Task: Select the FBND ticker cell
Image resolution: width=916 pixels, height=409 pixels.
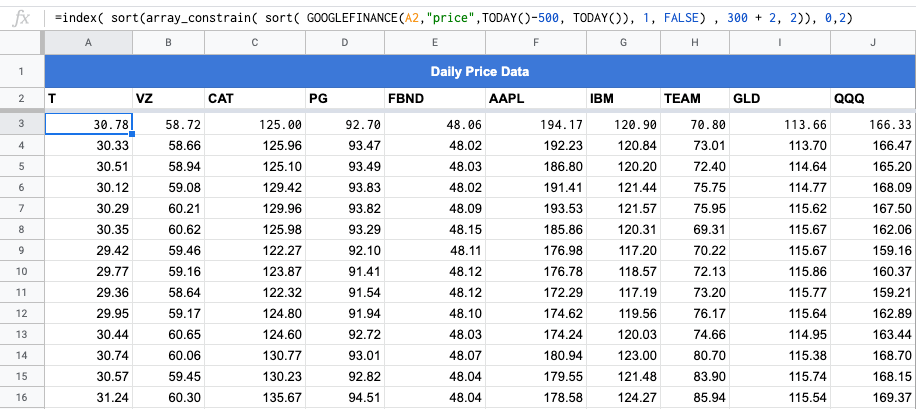Action: [435, 99]
